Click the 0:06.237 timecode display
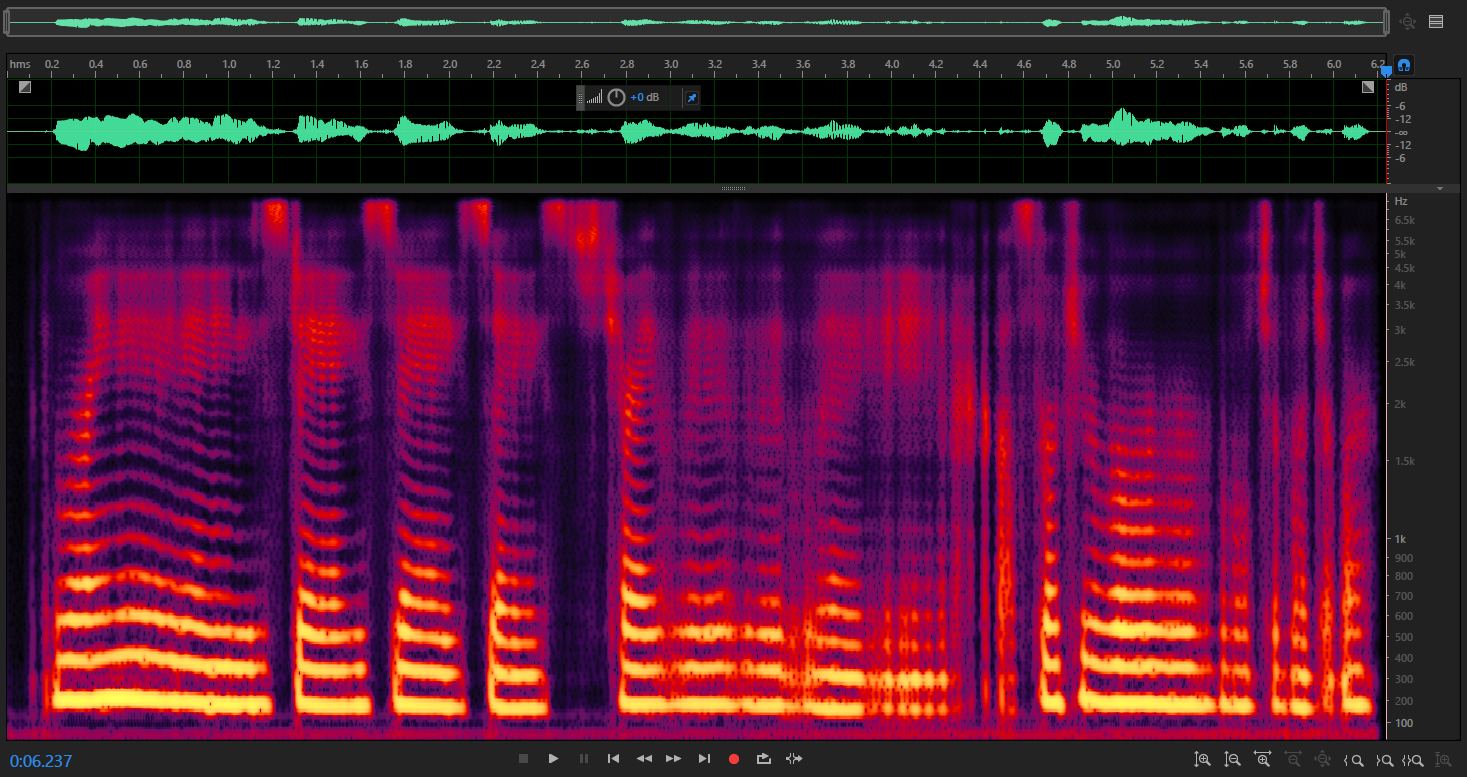This screenshot has width=1467, height=777. point(41,761)
